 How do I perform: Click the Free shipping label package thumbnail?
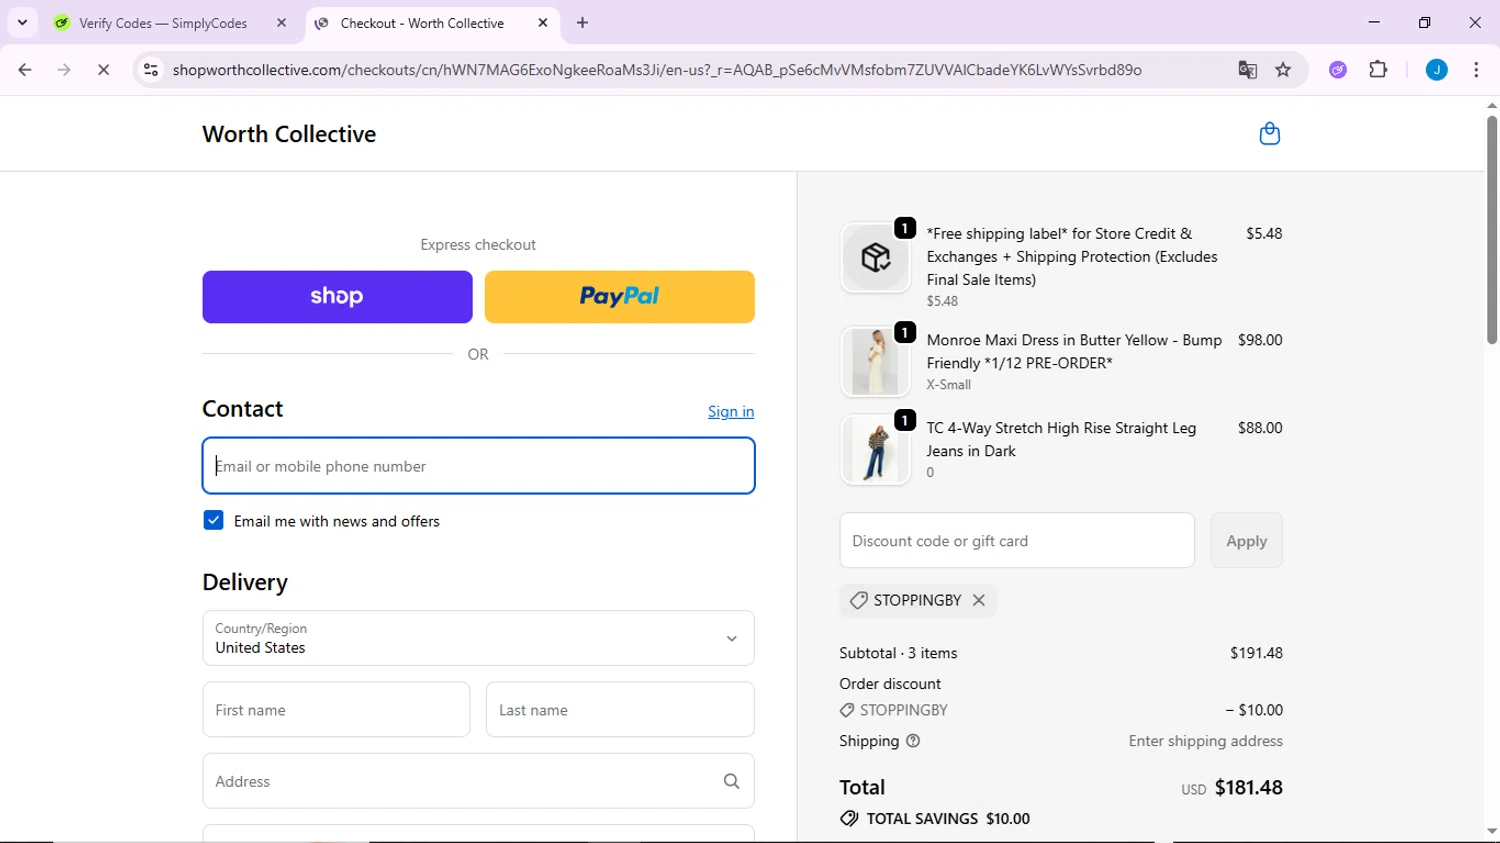tap(875, 258)
